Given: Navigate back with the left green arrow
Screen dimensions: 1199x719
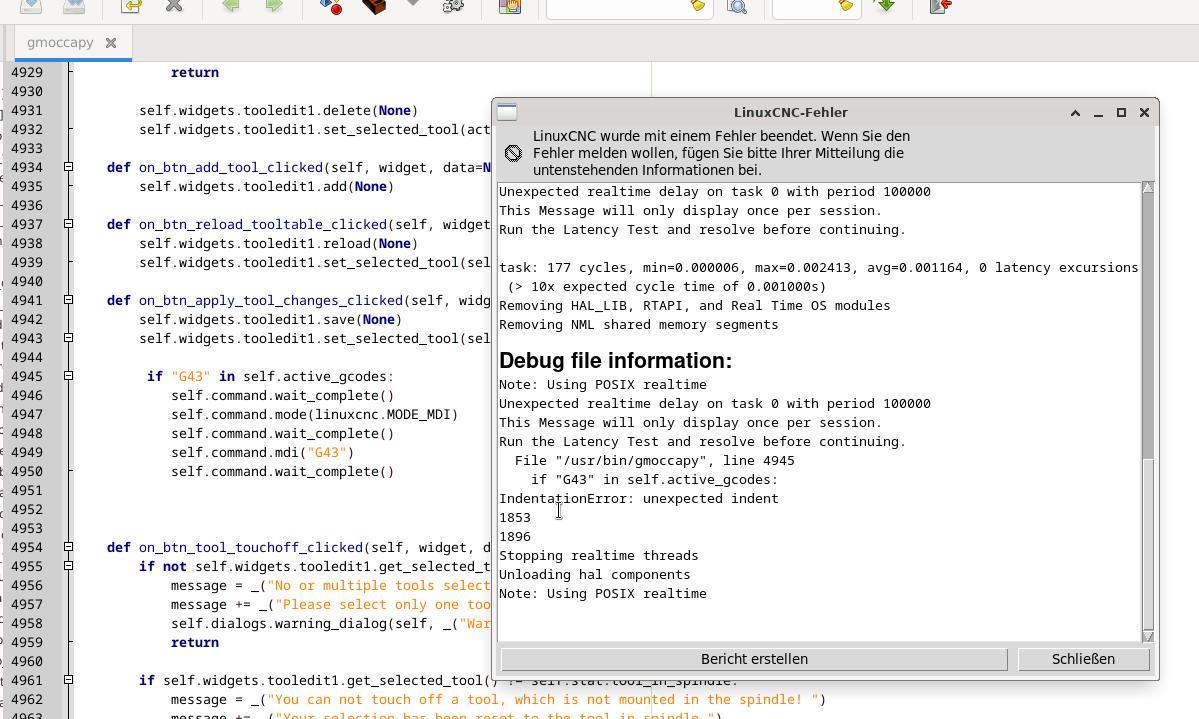Looking at the screenshot, I should click(x=231, y=6).
